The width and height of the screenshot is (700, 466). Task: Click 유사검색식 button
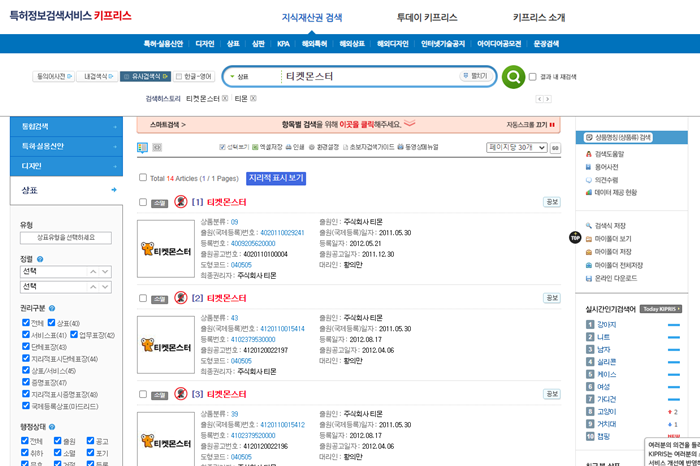(146, 77)
